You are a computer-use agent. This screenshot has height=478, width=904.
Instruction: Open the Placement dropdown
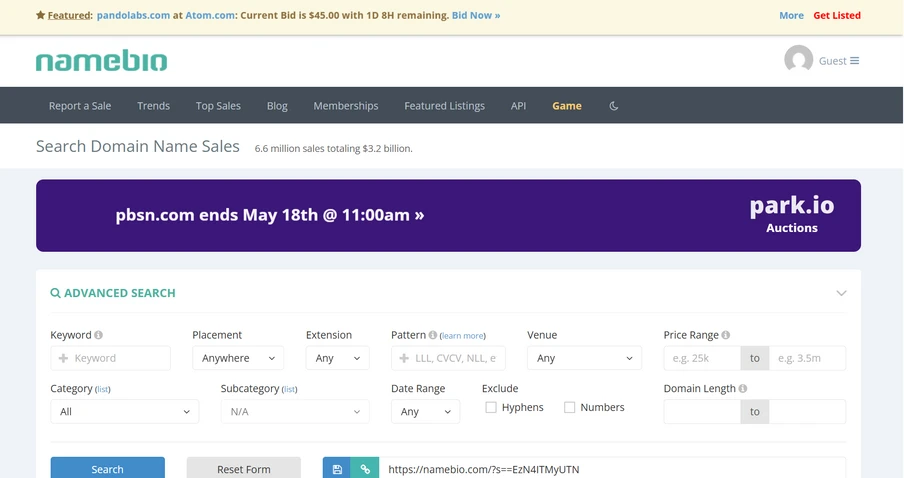click(x=238, y=358)
